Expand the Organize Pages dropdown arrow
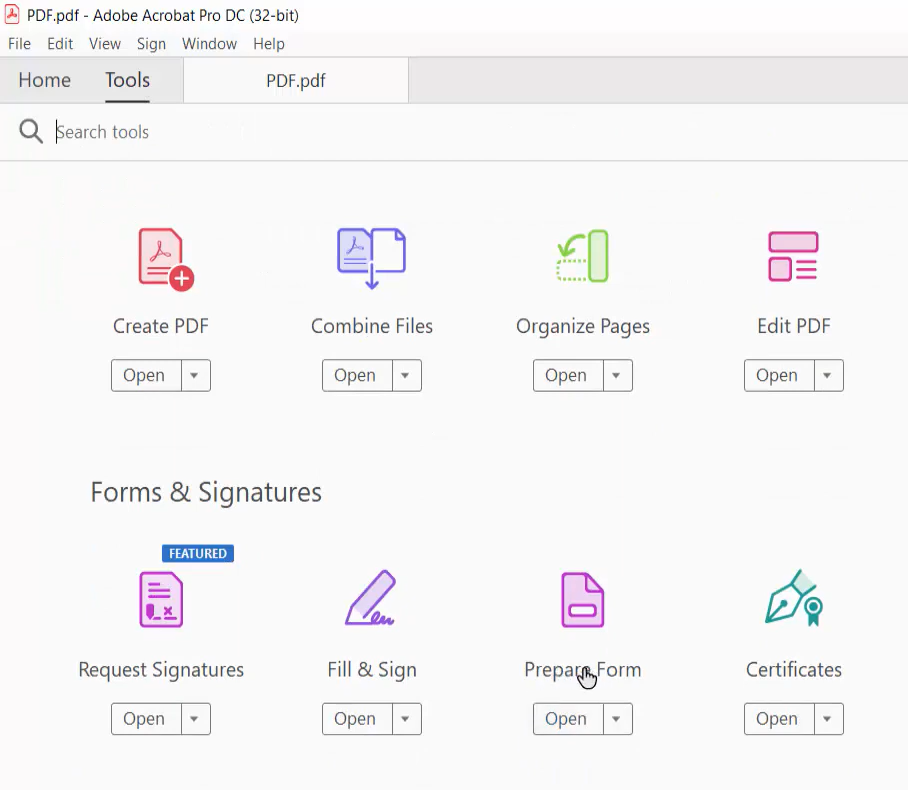Screen dimensions: 908x790 click(x=617, y=375)
